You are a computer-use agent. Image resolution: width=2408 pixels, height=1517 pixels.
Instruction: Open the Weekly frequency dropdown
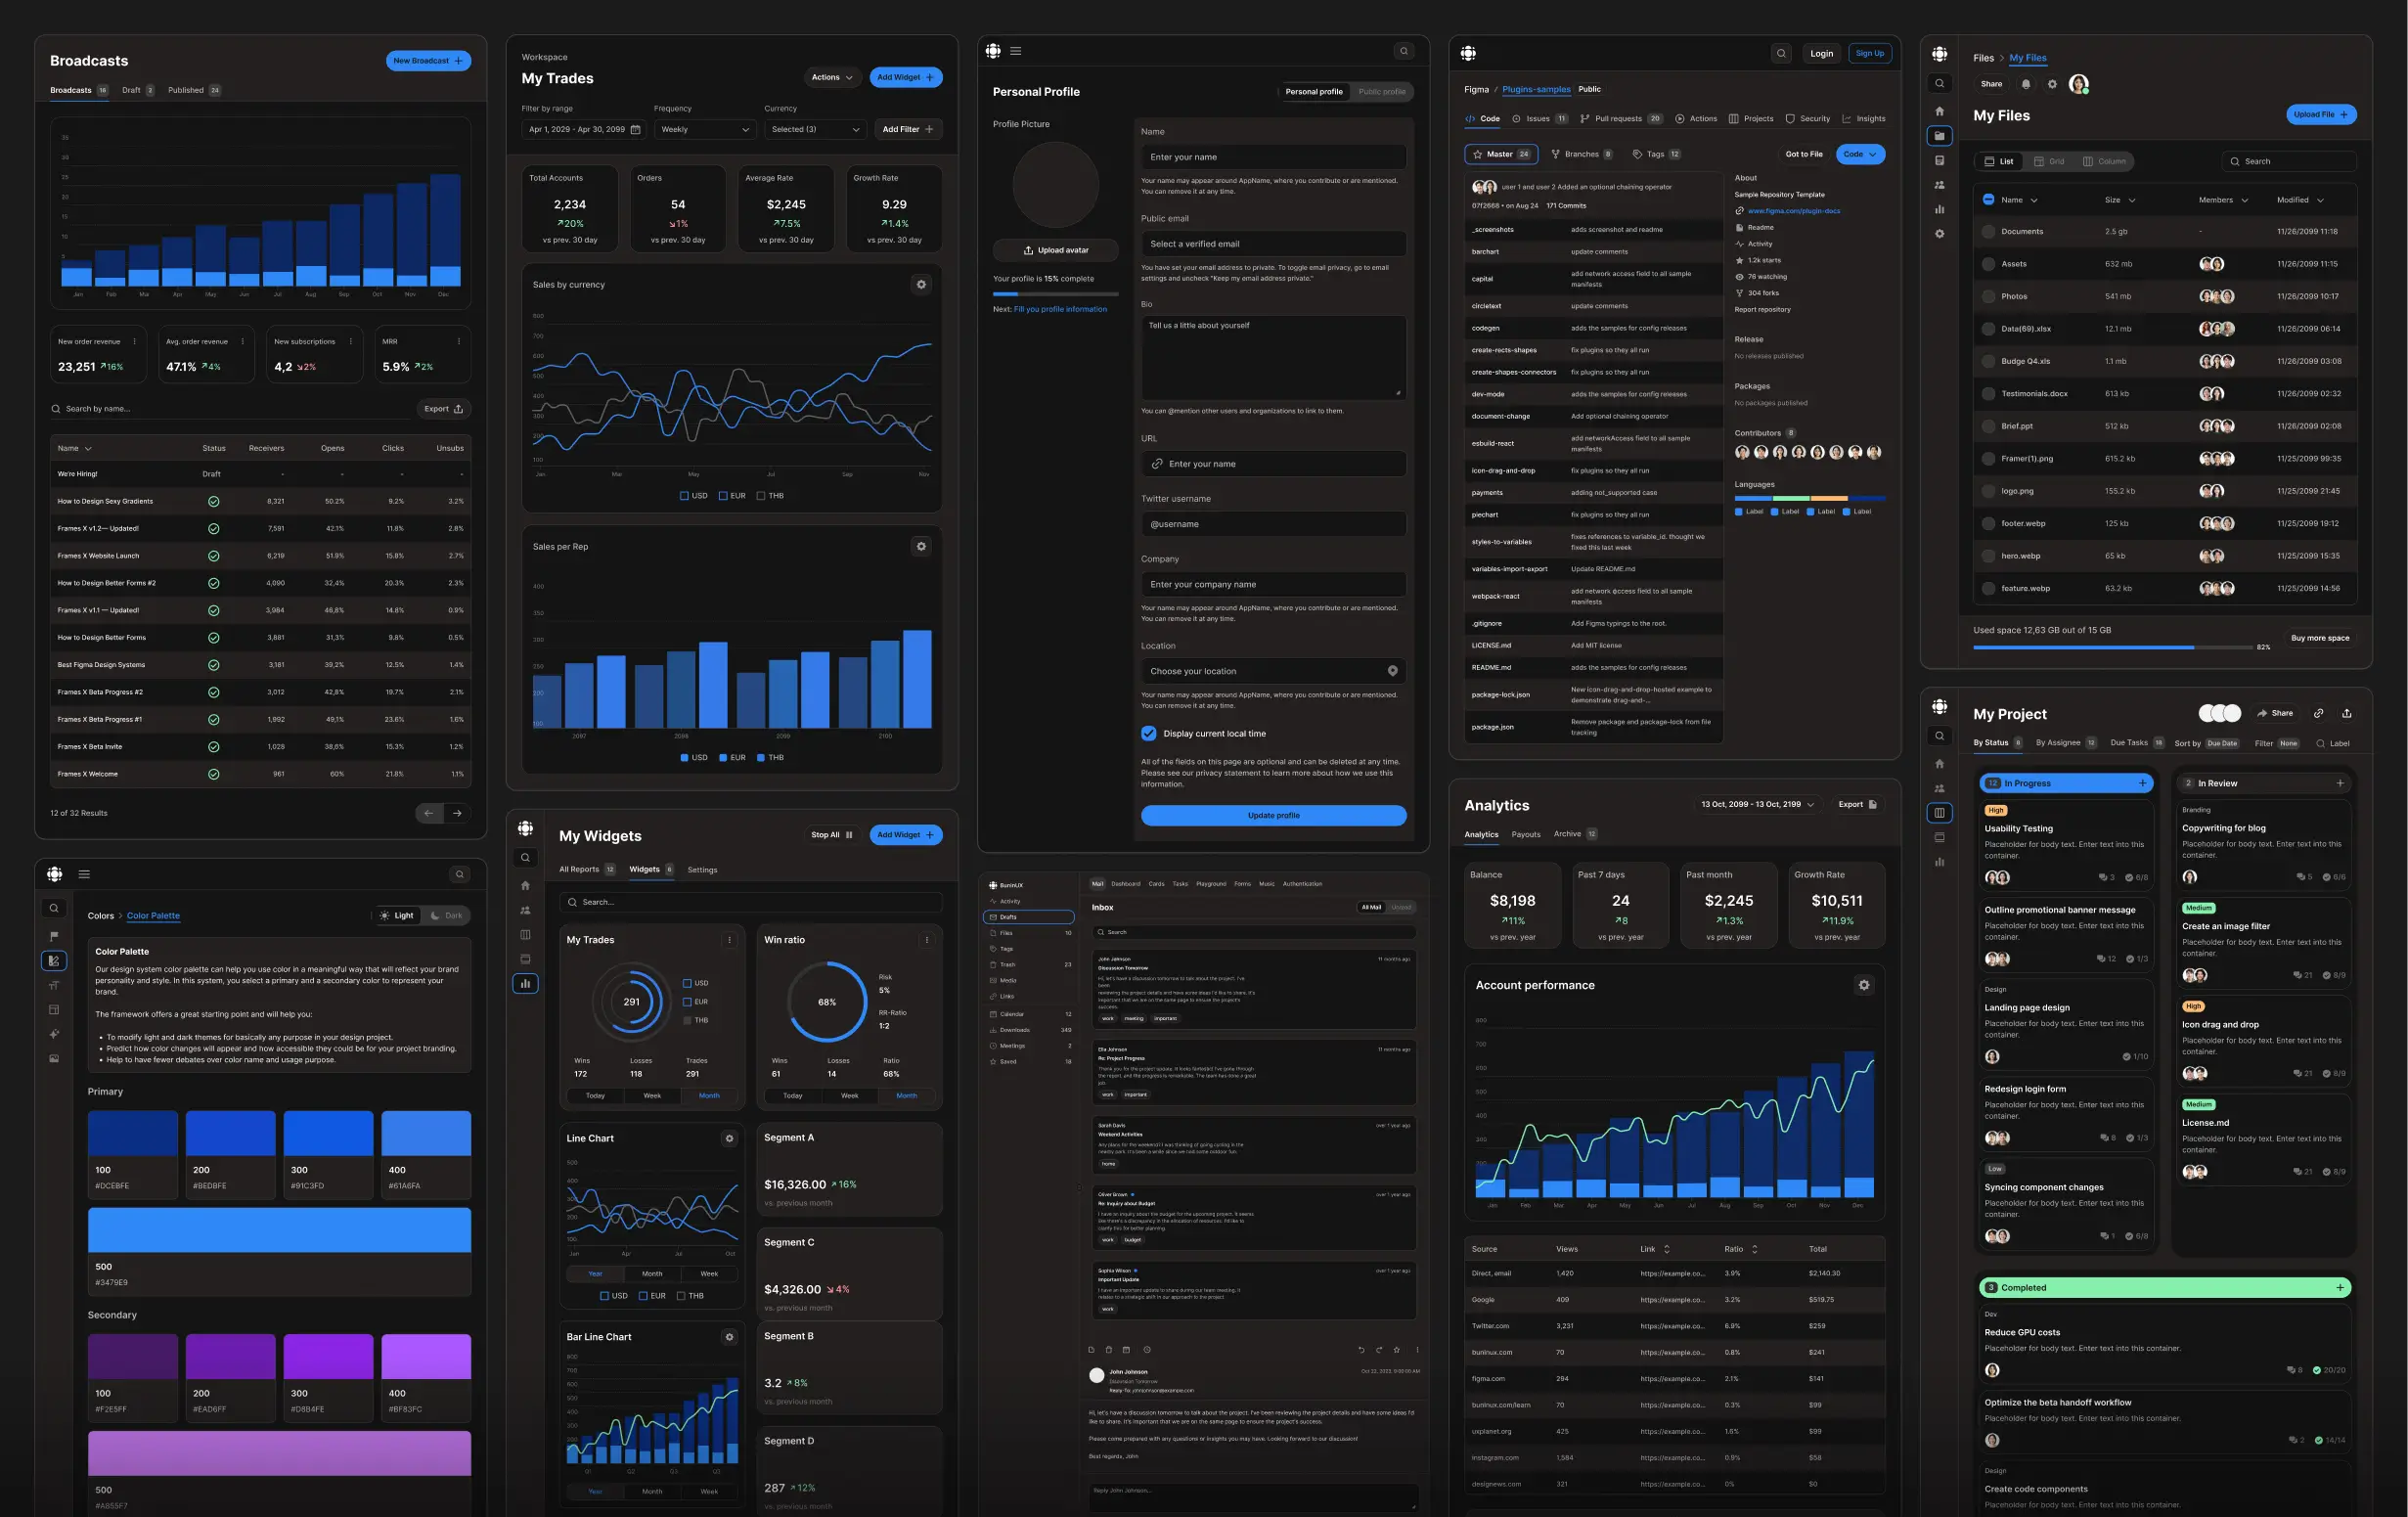coord(704,129)
